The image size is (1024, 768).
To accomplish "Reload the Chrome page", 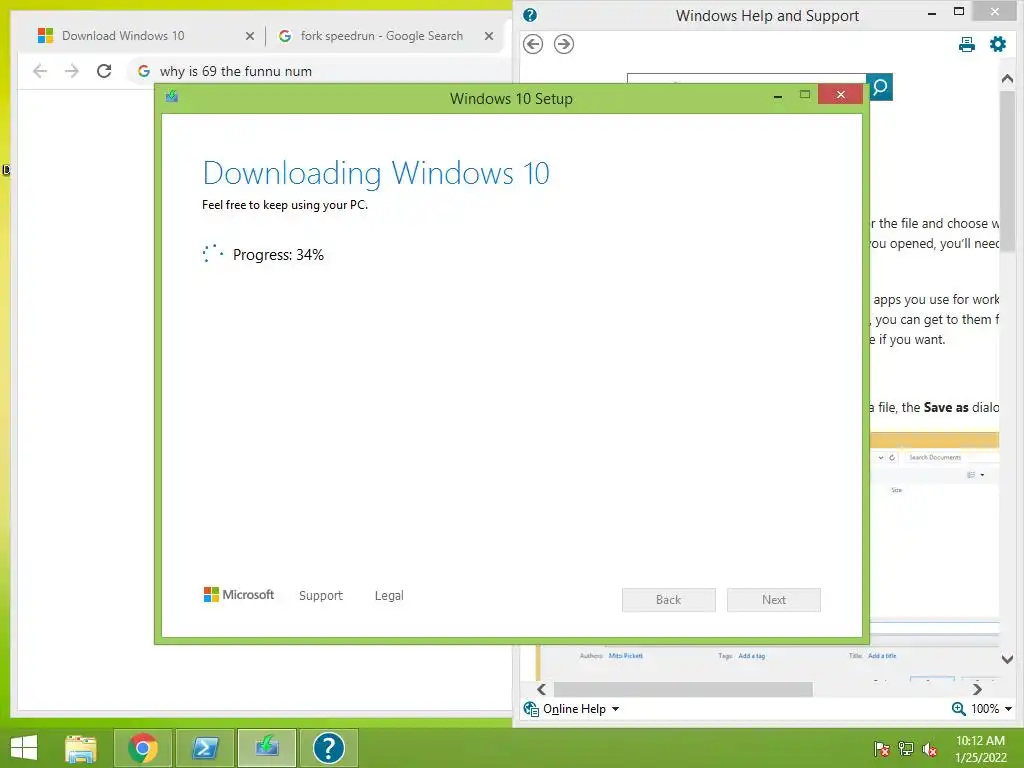I will point(104,71).
